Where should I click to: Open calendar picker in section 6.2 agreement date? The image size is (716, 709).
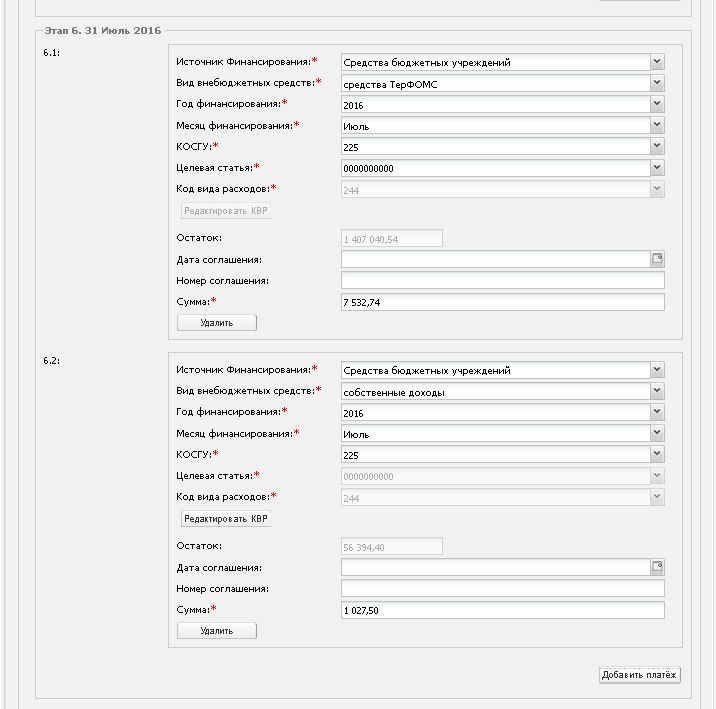point(657,567)
